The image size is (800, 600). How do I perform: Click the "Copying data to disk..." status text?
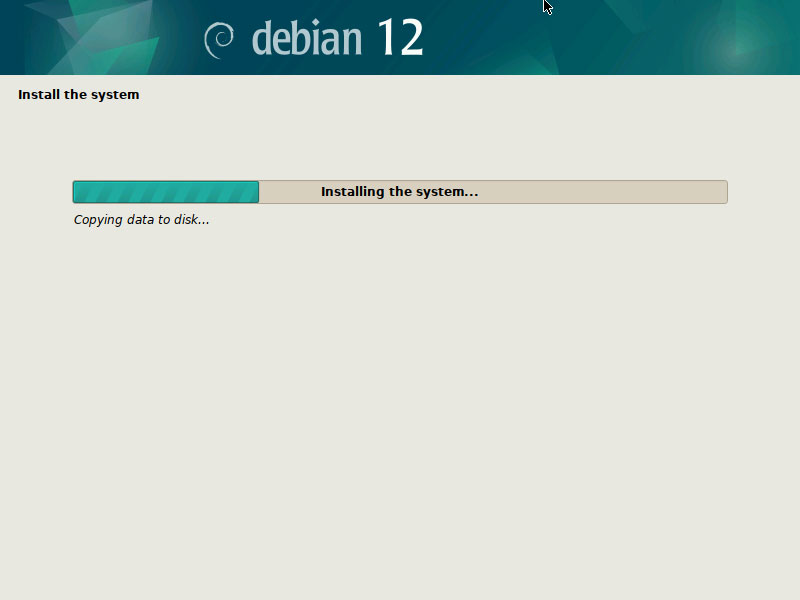click(x=141, y=220)
